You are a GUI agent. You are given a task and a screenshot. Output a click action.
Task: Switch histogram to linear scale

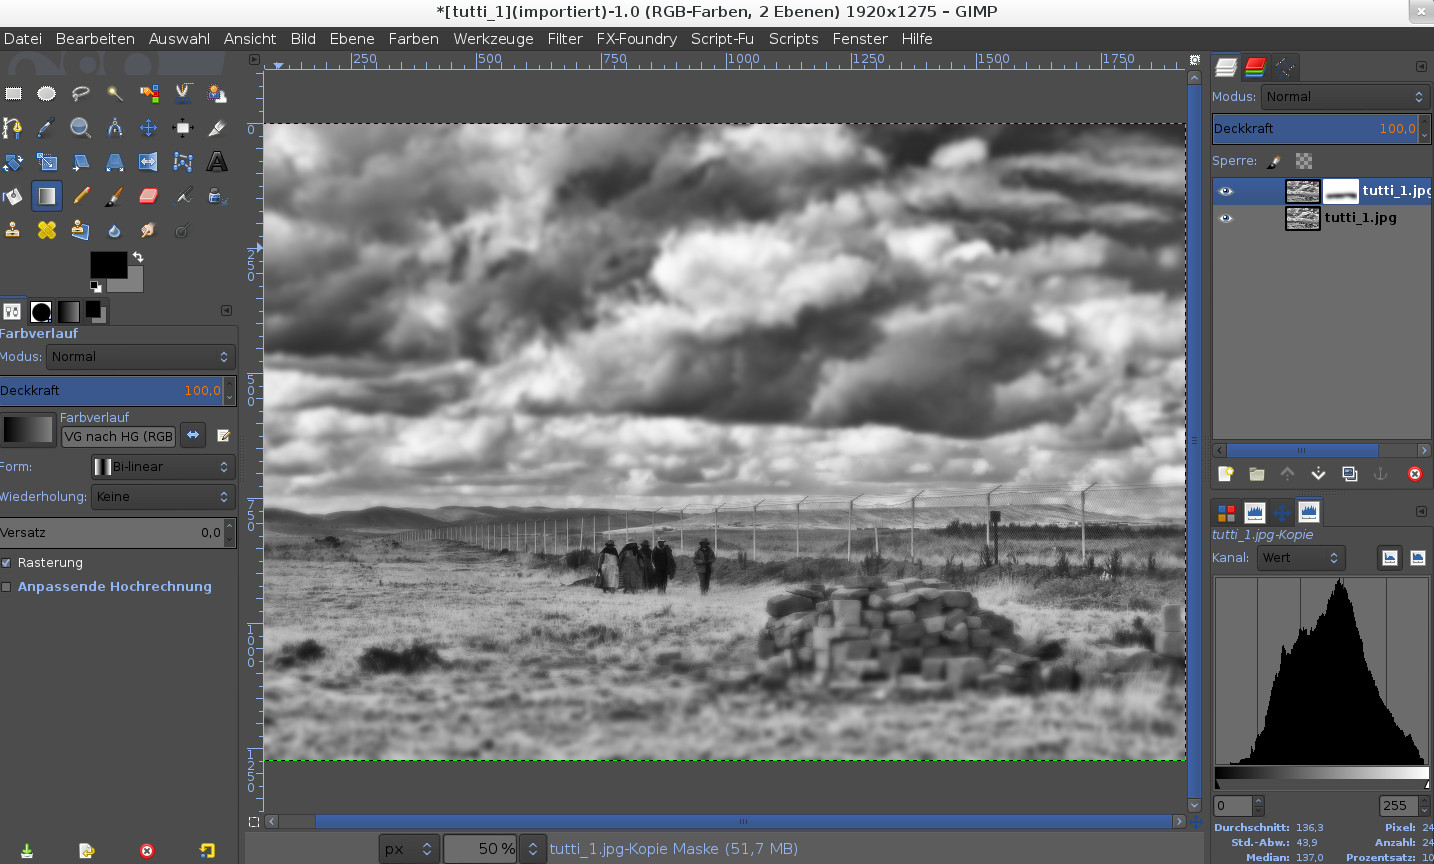(x=1390, y=558)
